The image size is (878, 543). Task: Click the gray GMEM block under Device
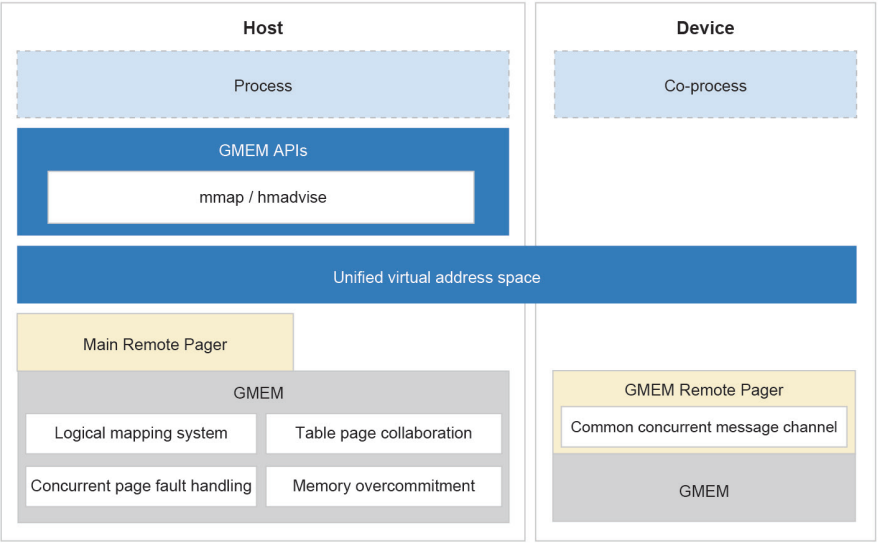click(x=704, y=490)
